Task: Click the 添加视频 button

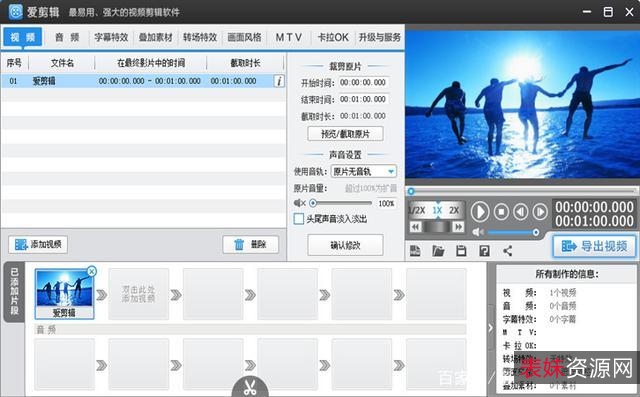Action: click(x=38, y=244)
